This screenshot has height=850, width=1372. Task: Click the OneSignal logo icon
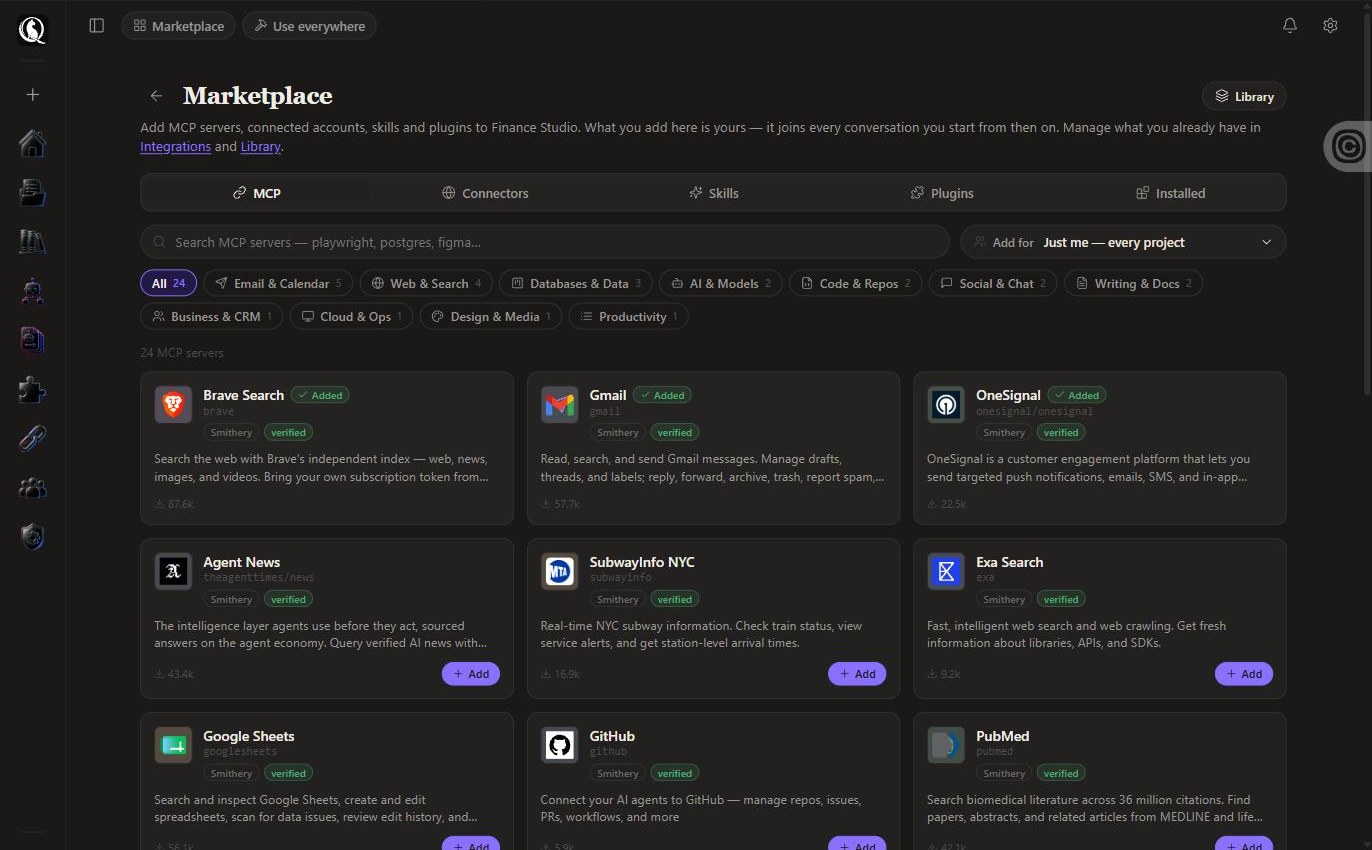point(946,405)
